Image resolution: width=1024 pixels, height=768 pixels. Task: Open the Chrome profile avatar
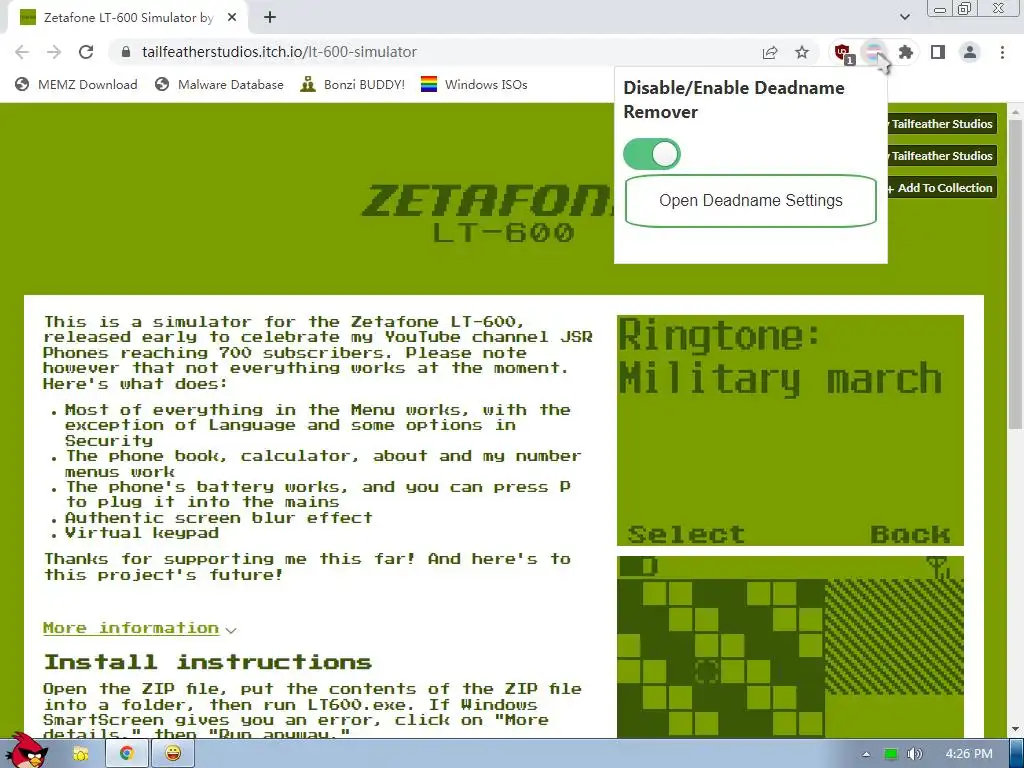(970, 52)
